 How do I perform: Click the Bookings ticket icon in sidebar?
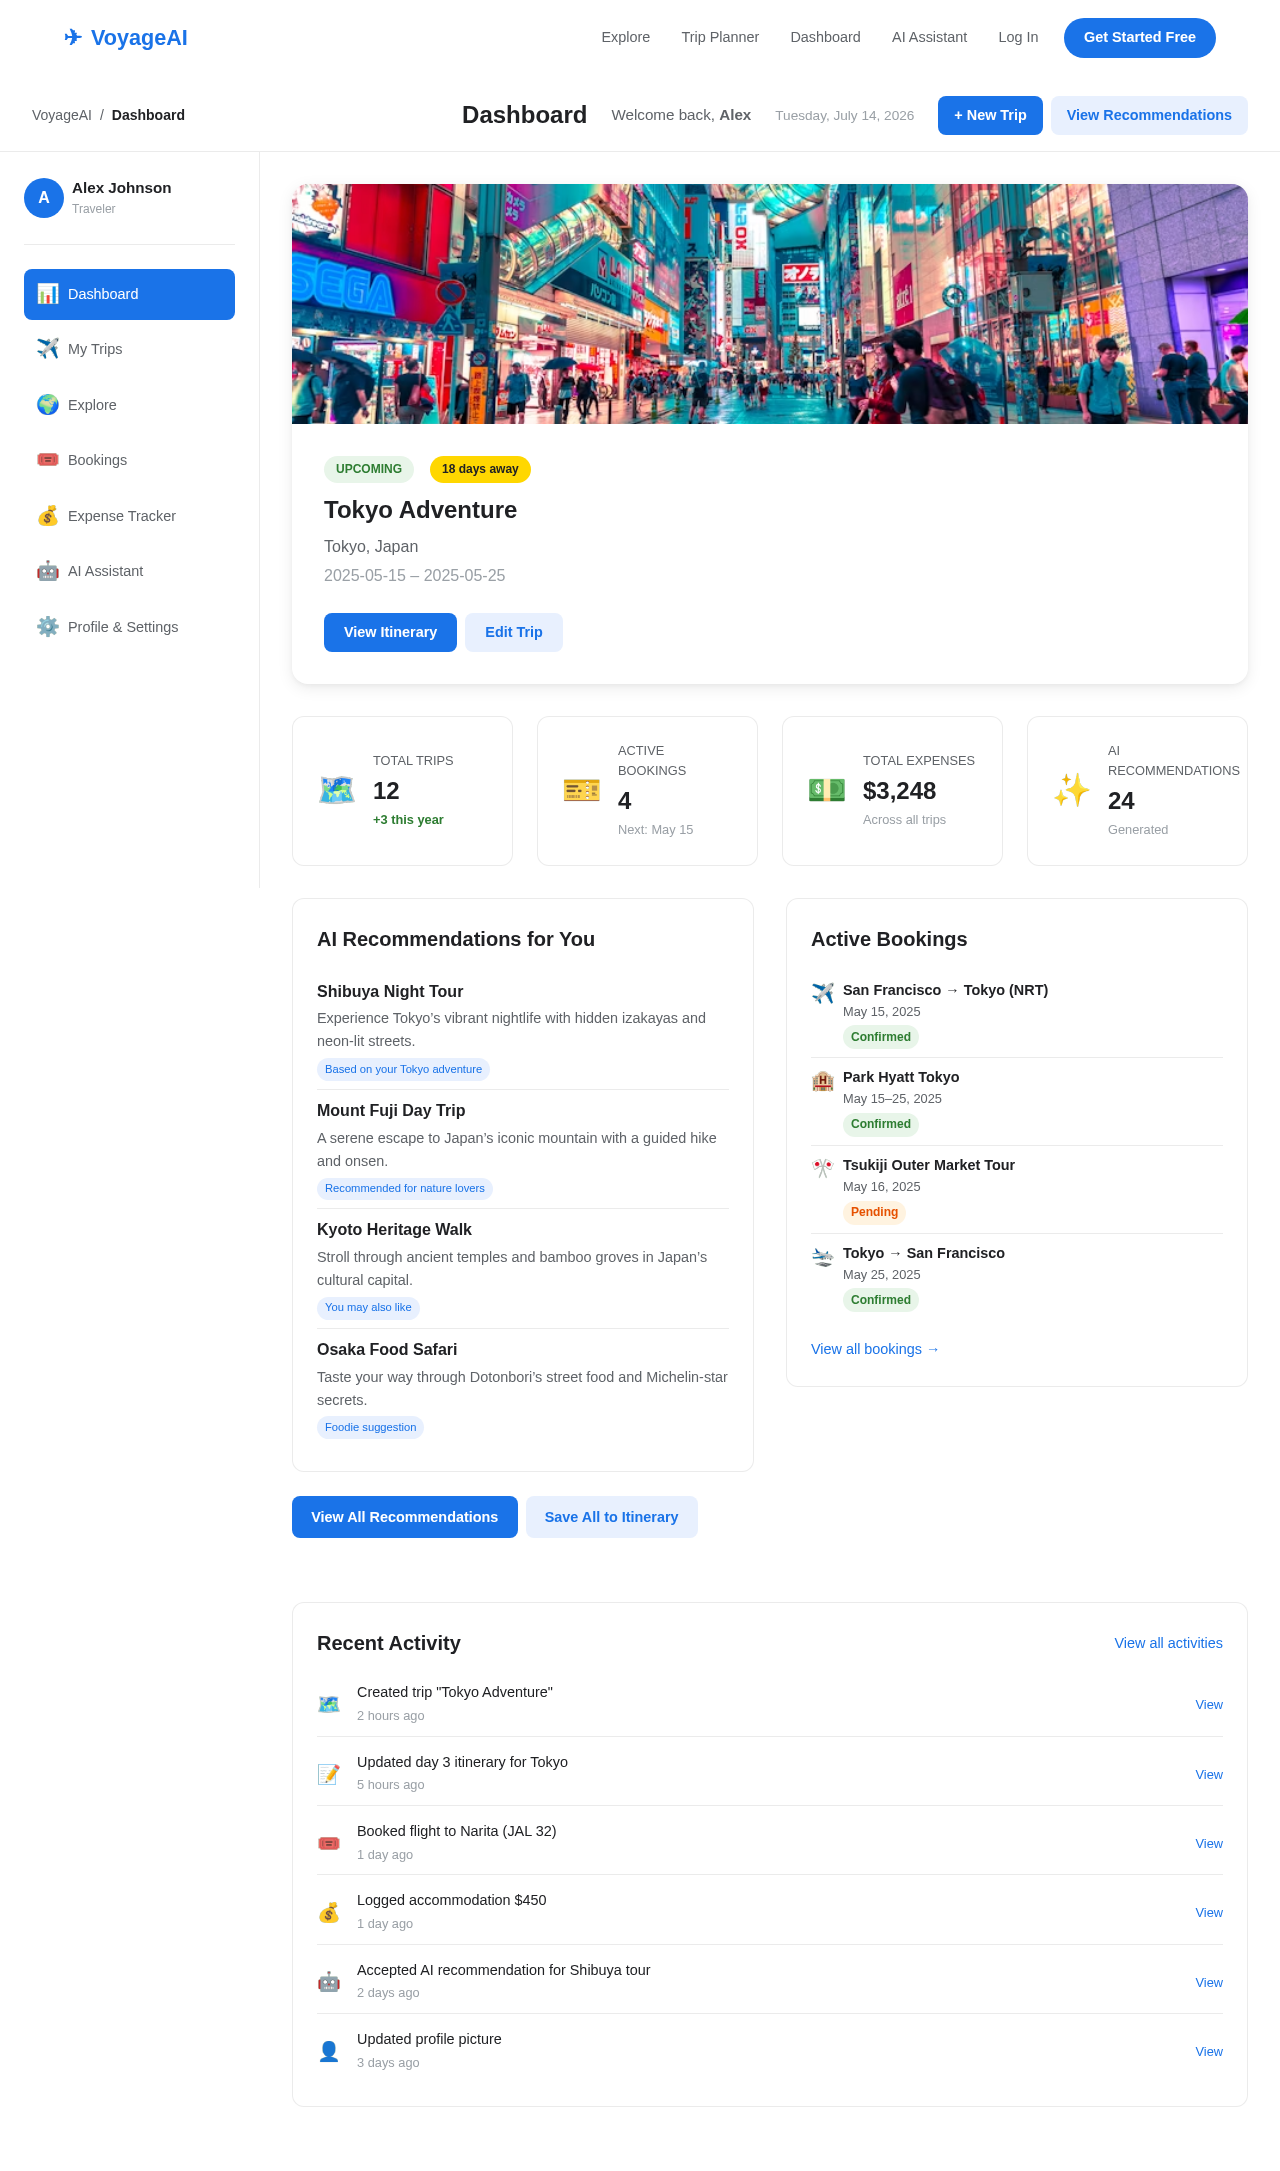click(48, 460)
